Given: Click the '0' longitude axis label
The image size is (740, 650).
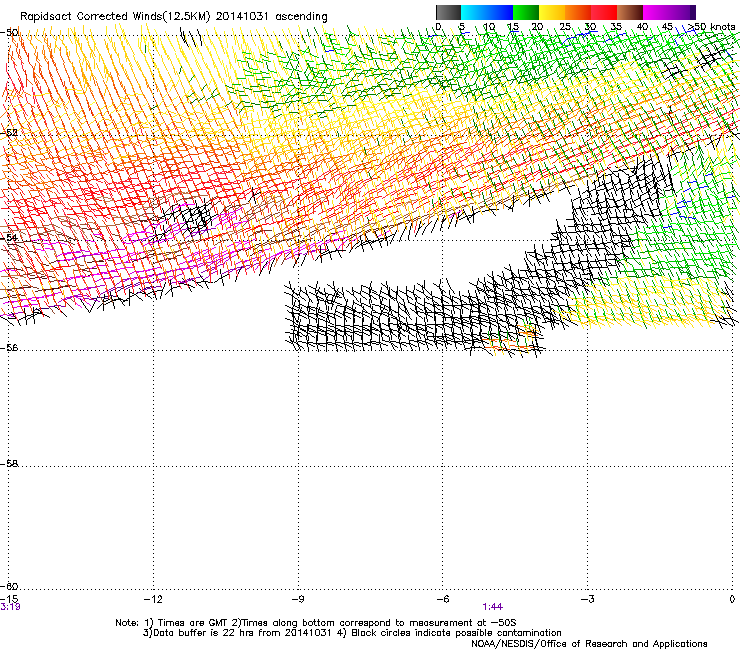Looking at the screenshot, I should [732, 599].
